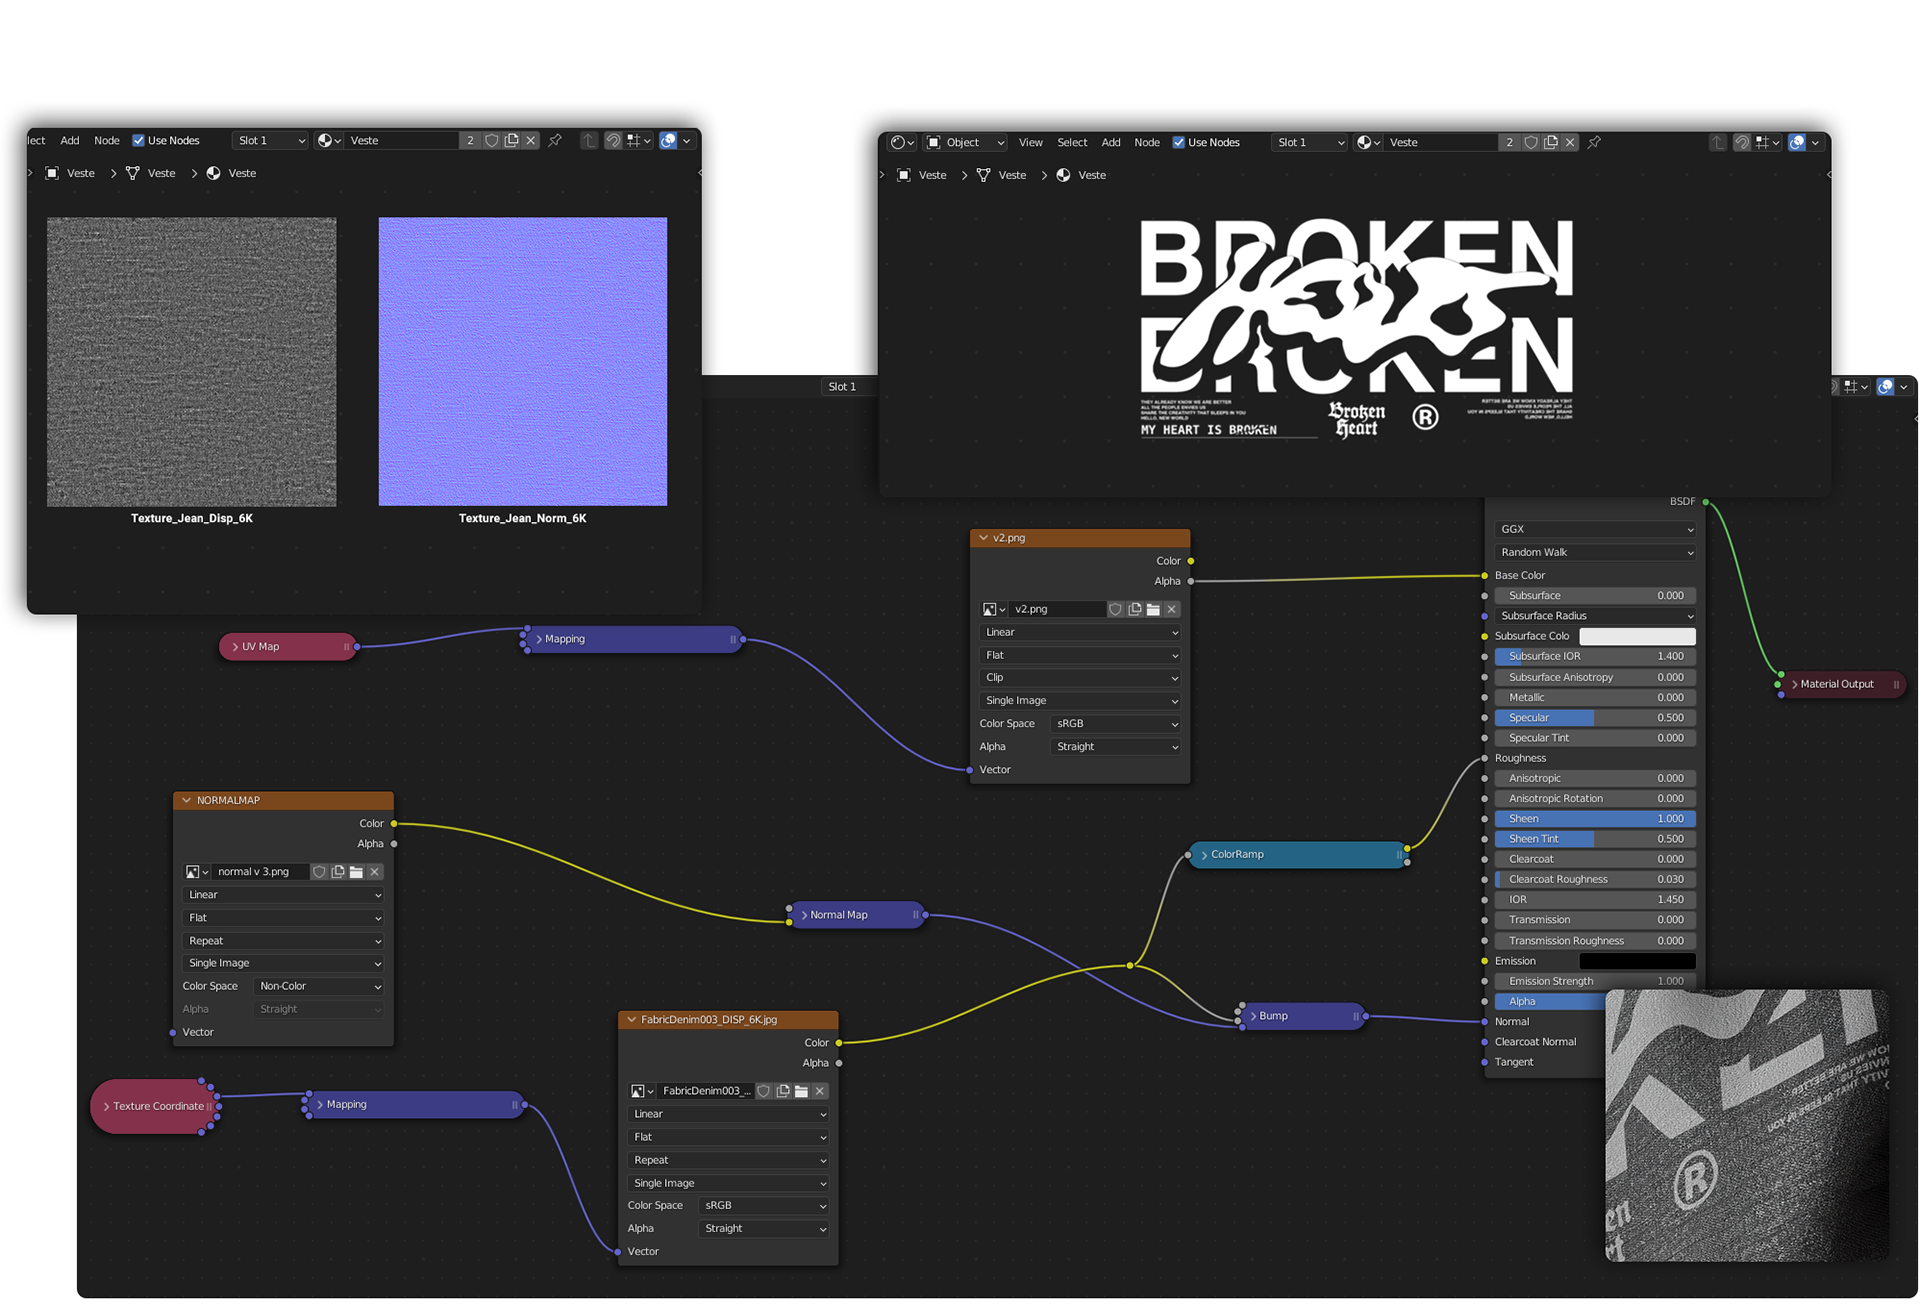Viewport: 1920px width, 1305px height.
Task: Click pin icon in jean textures window header
Action: 555,140
